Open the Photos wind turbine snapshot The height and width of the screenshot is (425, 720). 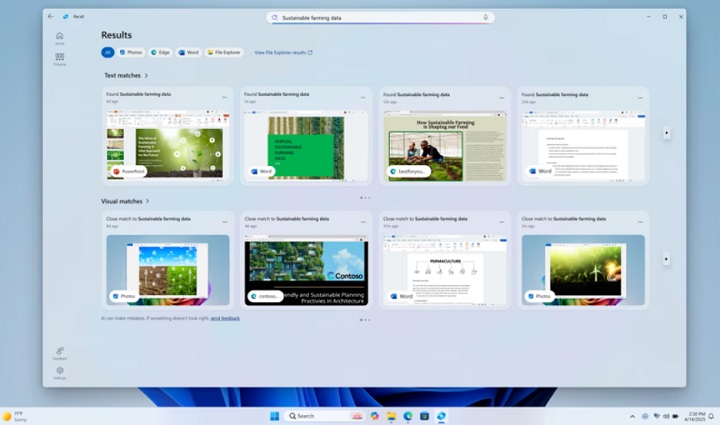point(583,270)
